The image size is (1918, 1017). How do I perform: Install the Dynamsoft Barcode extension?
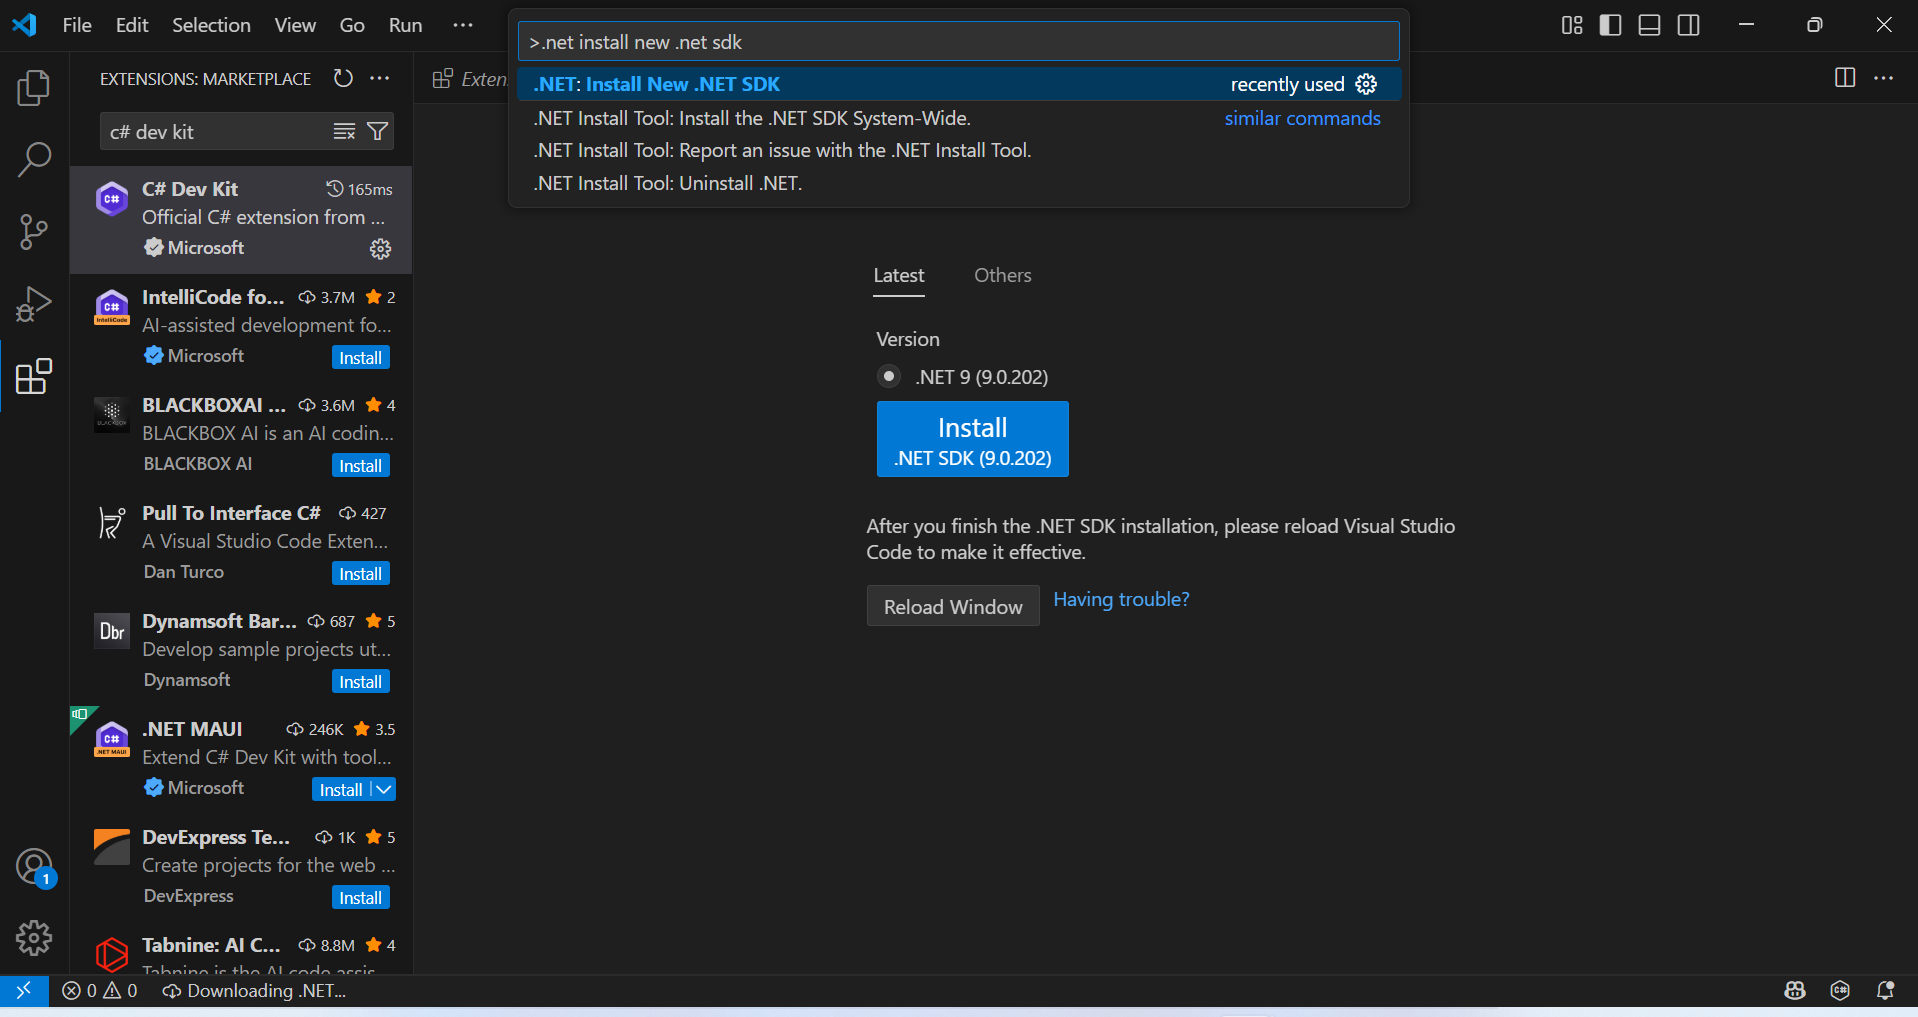coord(360,681)
